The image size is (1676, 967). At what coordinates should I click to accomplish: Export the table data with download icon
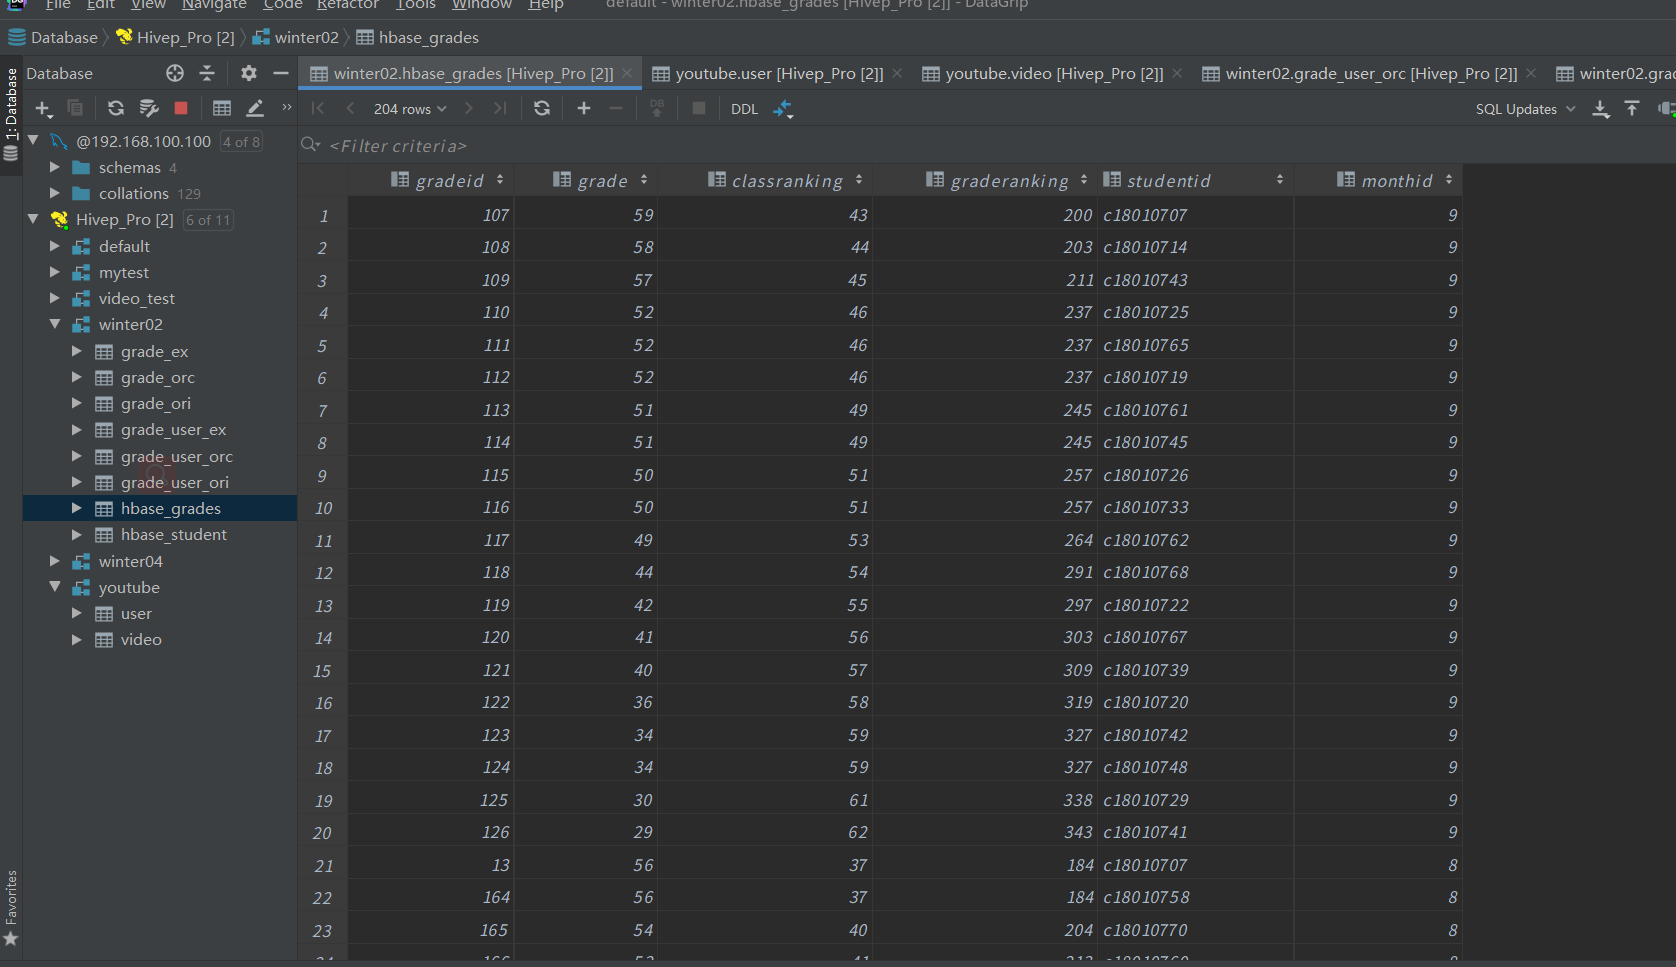tap(1600, 108)
